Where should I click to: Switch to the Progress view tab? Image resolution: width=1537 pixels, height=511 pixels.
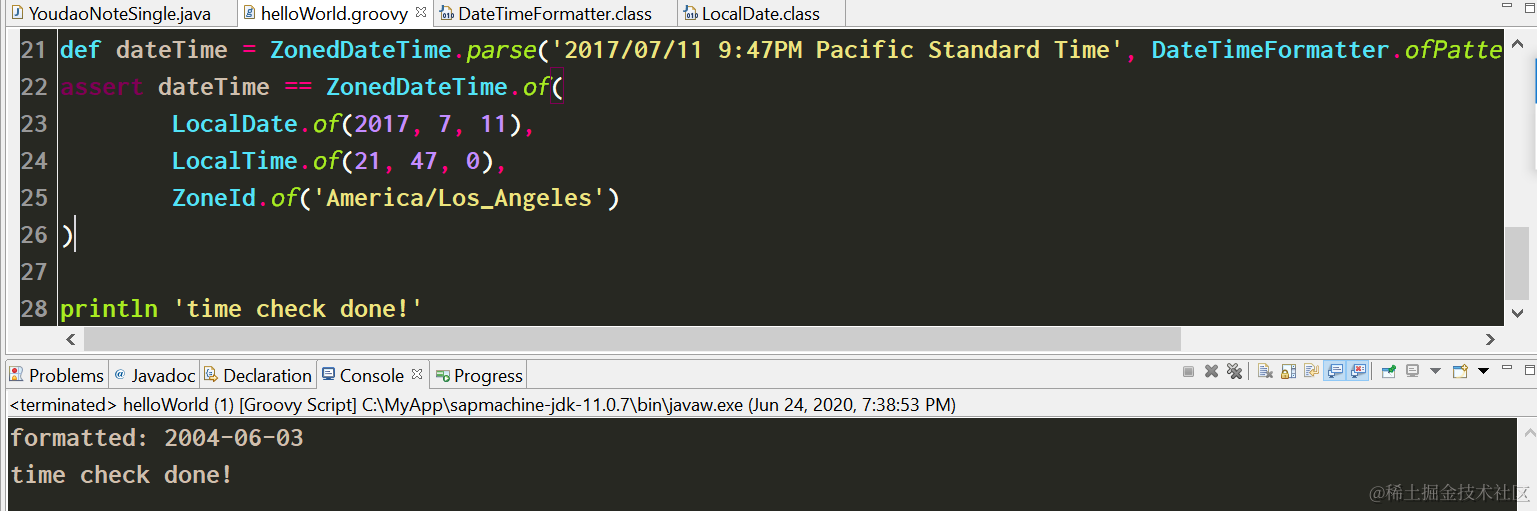(x=478, y=375)
